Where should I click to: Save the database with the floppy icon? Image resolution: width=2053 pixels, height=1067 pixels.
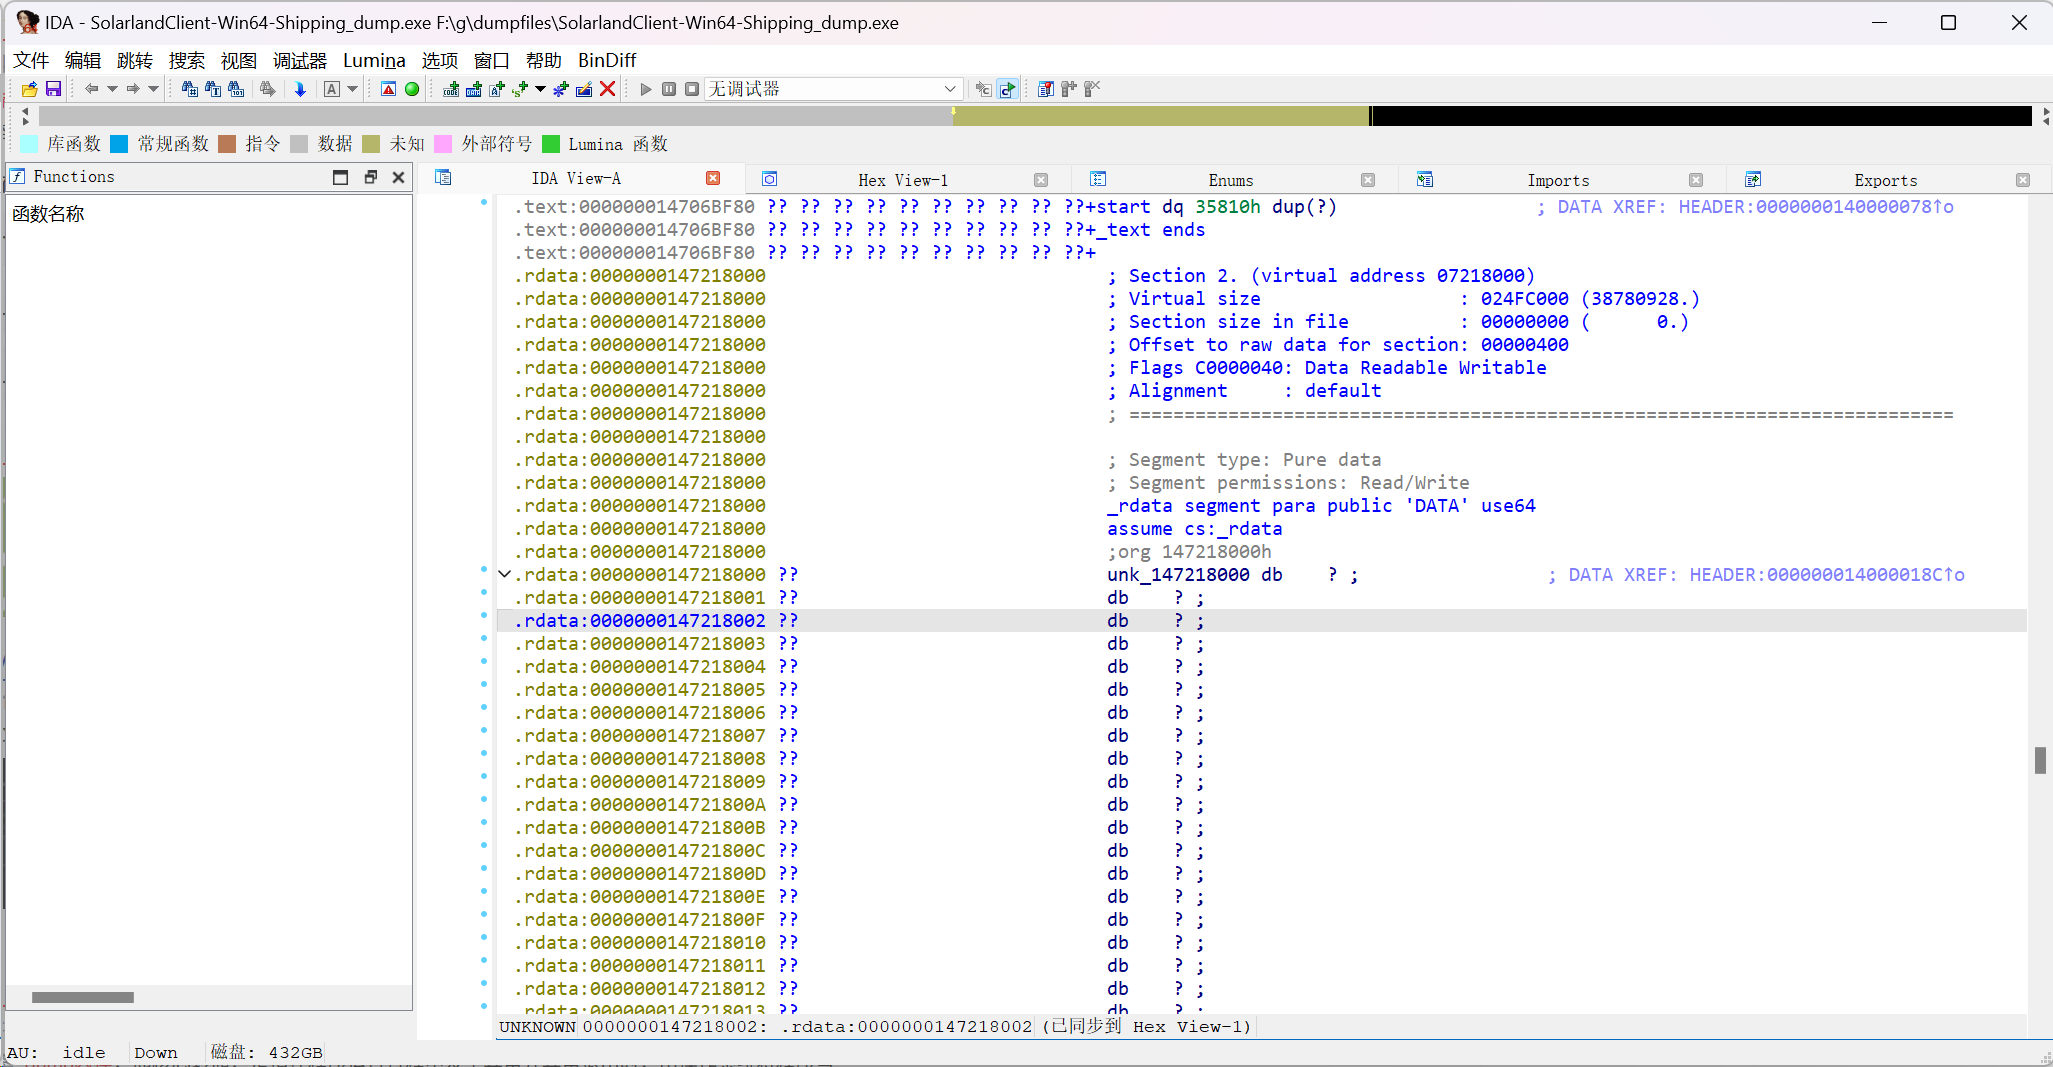pyautogui.click(x=53, y=89)
